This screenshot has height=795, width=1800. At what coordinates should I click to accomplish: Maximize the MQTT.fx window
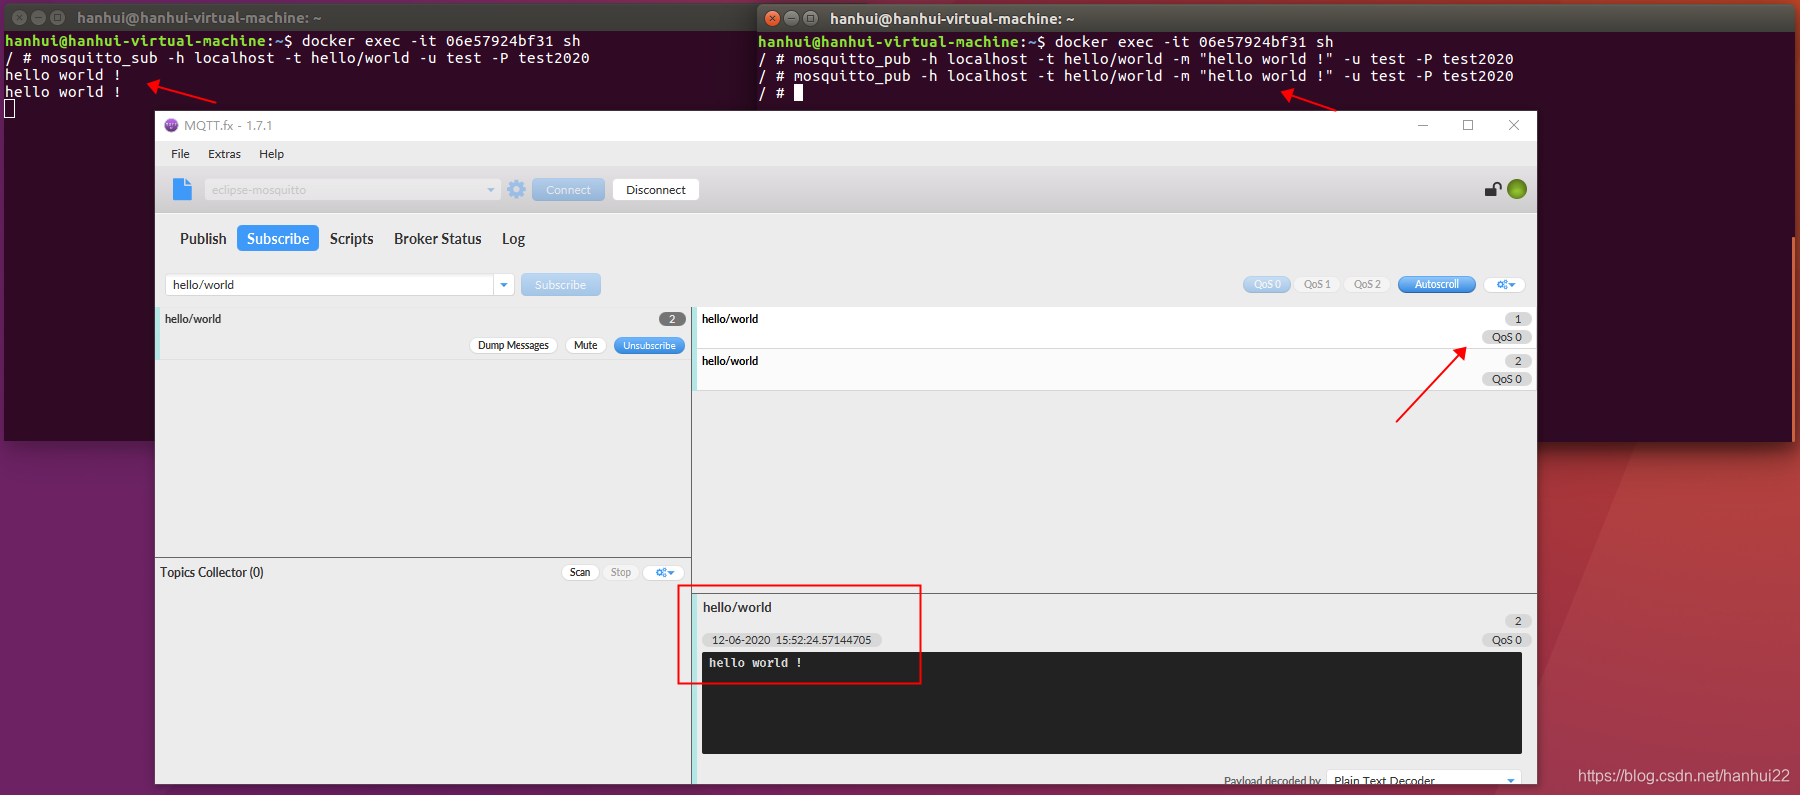1468,125
